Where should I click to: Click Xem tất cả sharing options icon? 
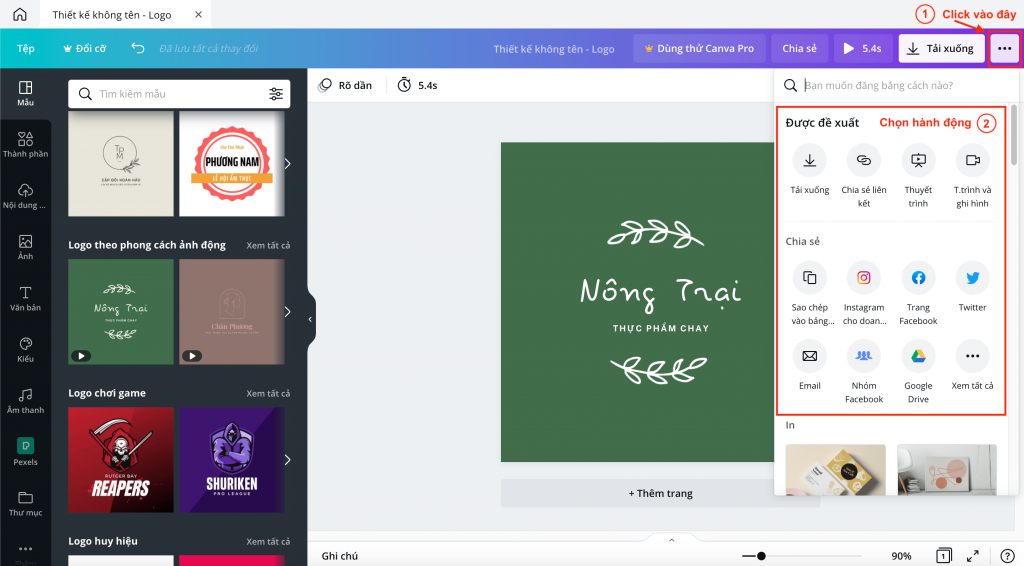tap(972, 356)
